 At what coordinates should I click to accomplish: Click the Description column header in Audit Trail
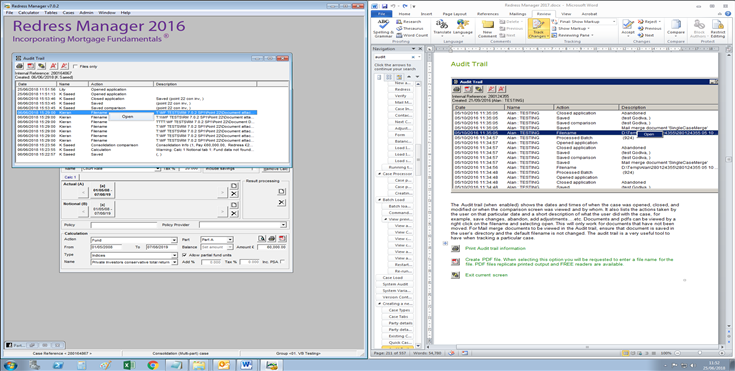point(205,84)
